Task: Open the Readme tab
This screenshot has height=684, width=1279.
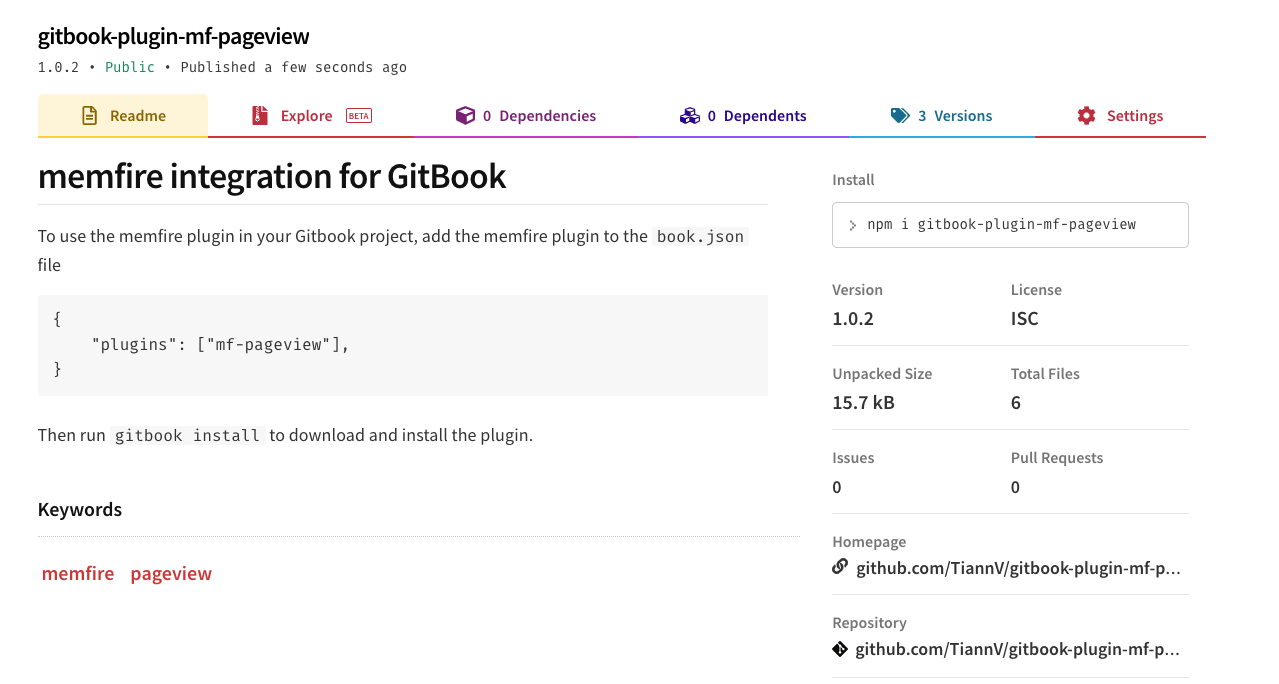Action: (137, 116)
